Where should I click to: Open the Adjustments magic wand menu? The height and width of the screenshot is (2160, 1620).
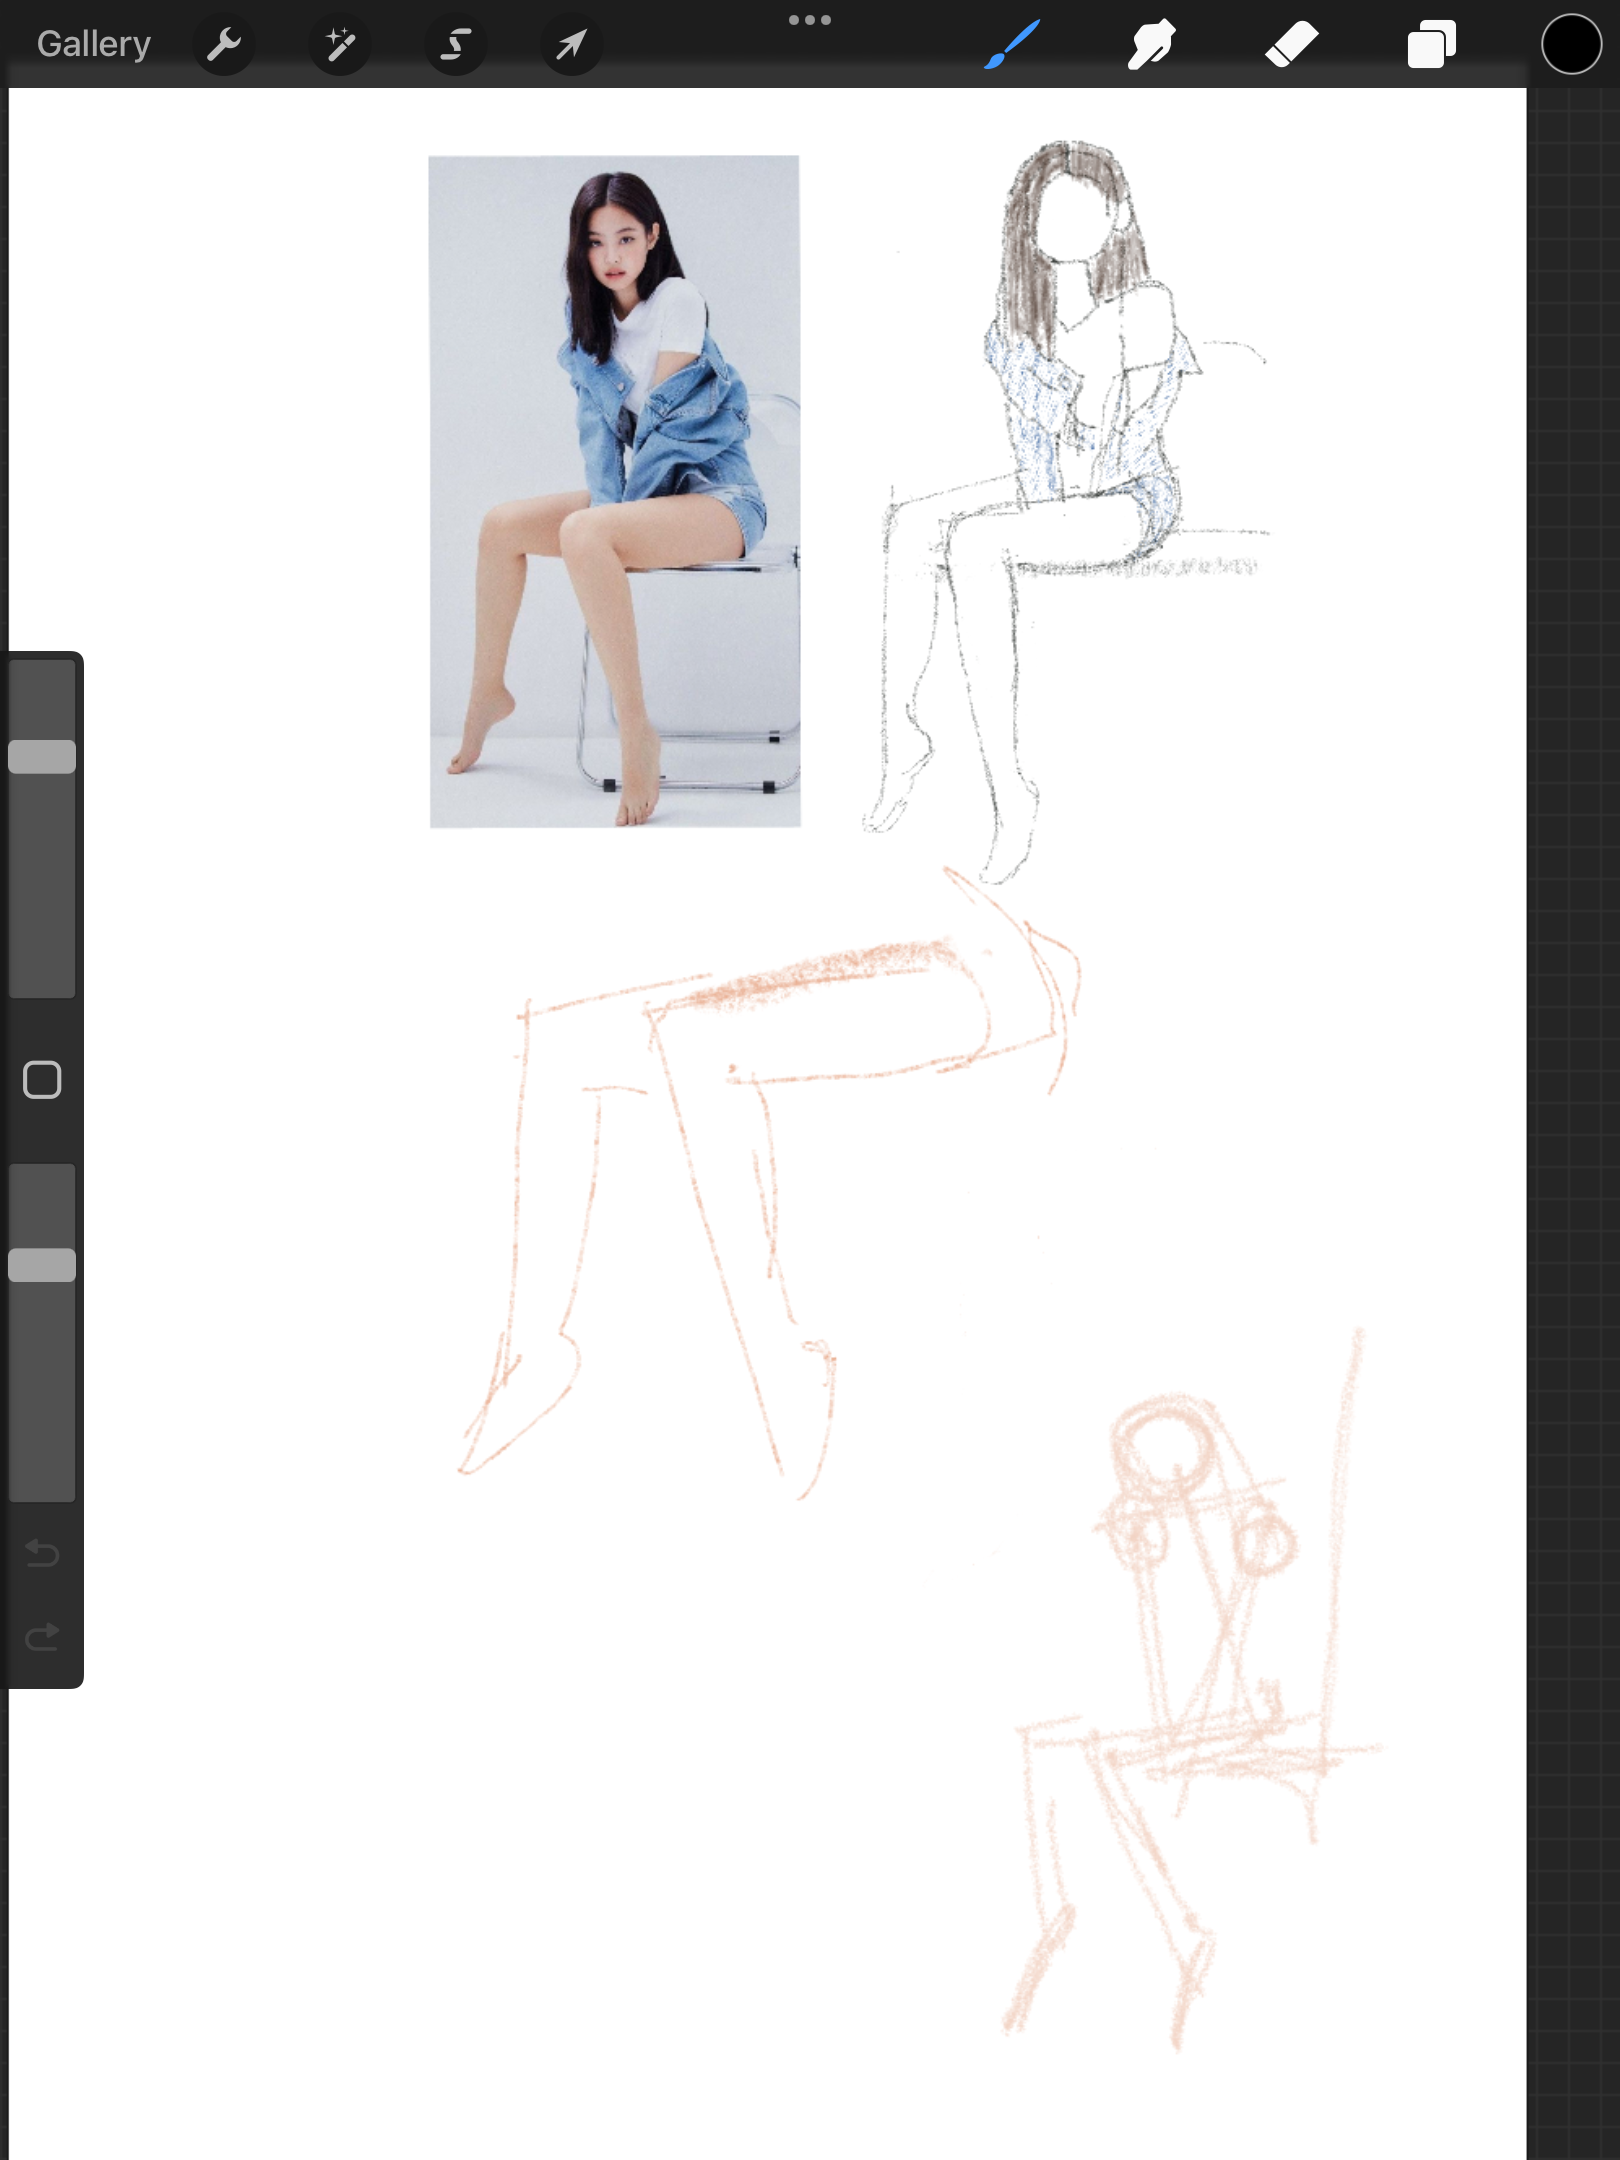[x=340, y=44]
